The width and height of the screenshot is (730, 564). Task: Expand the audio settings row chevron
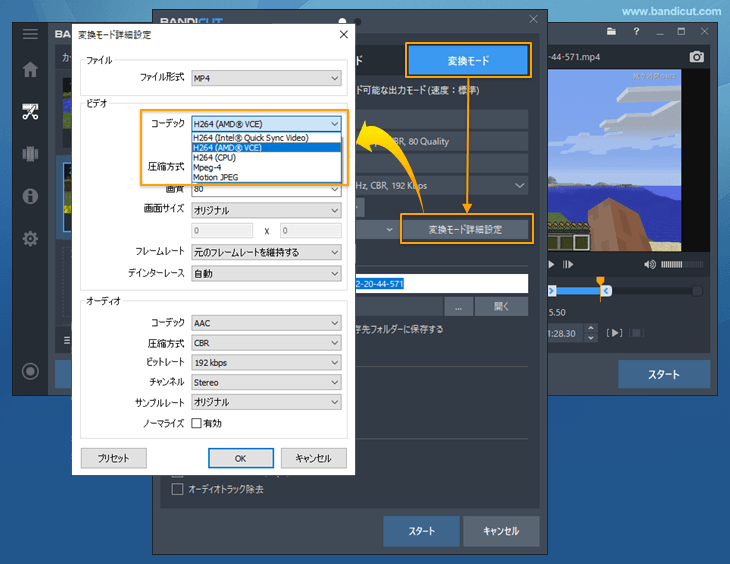pyautogui.click(x=520, y=185)
